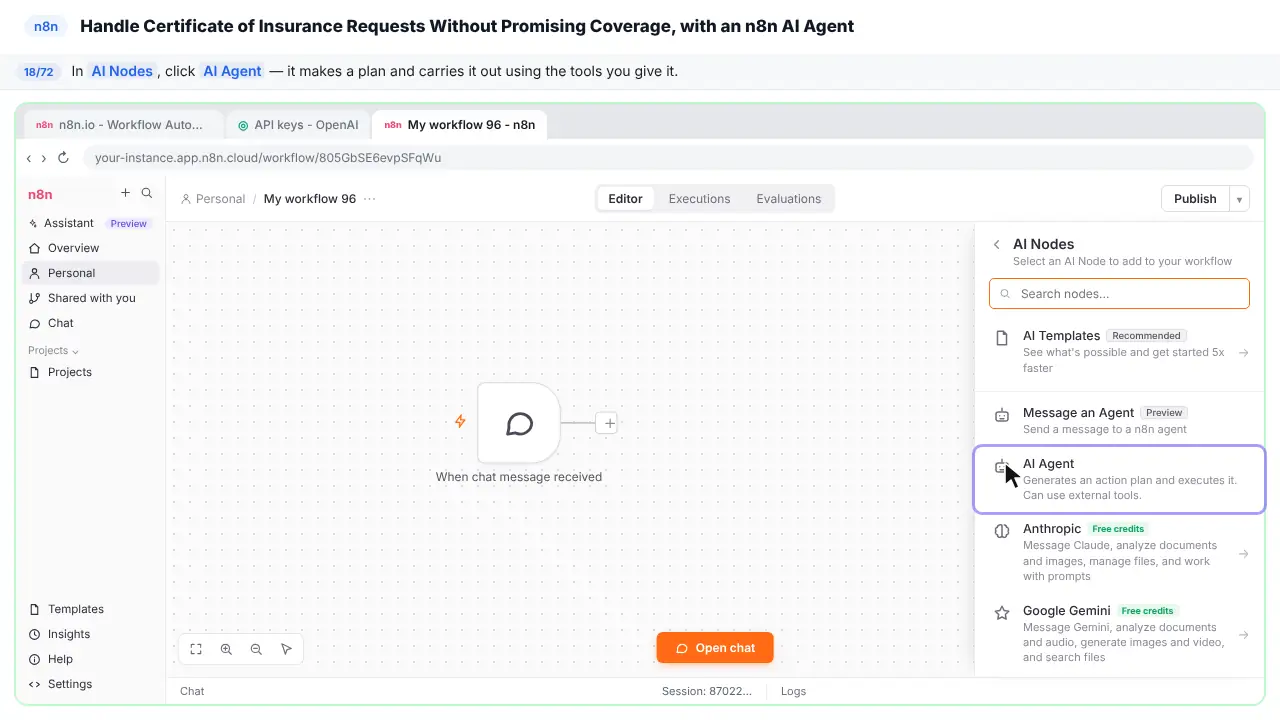Image resolution: width=1280 pixels, height=720 pixels.
Task: Open the Logs panel in bottom bar
Action: (793, 691)
